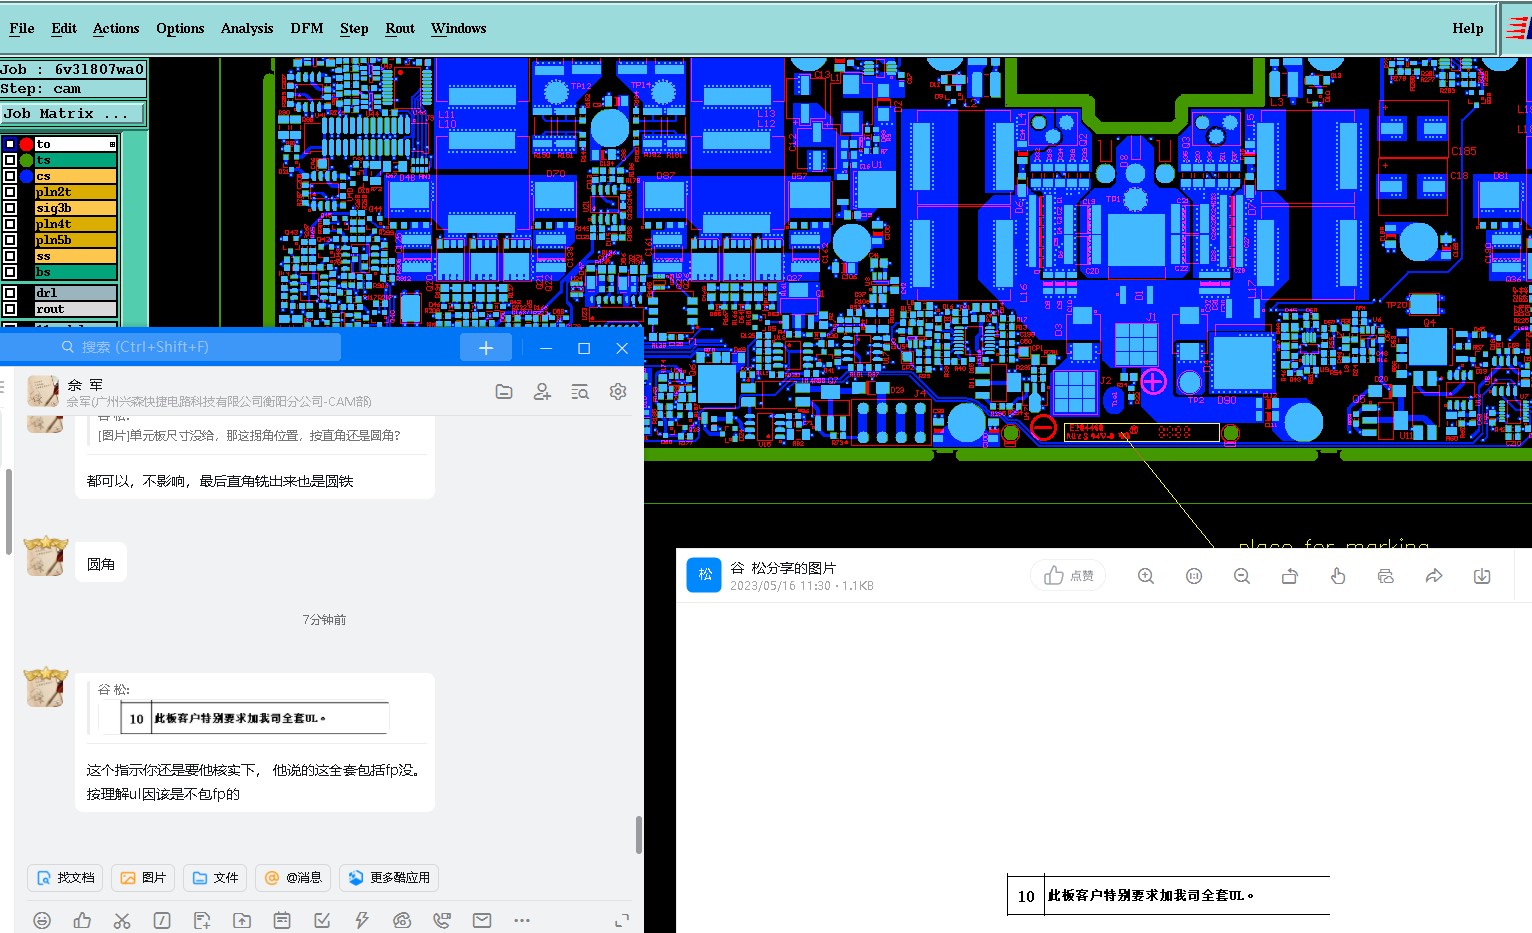Viewport: 1532px width, 933px height.
Task: Open the calendar schedule icon in chat toolbar
Action: (x=282, y=920)
